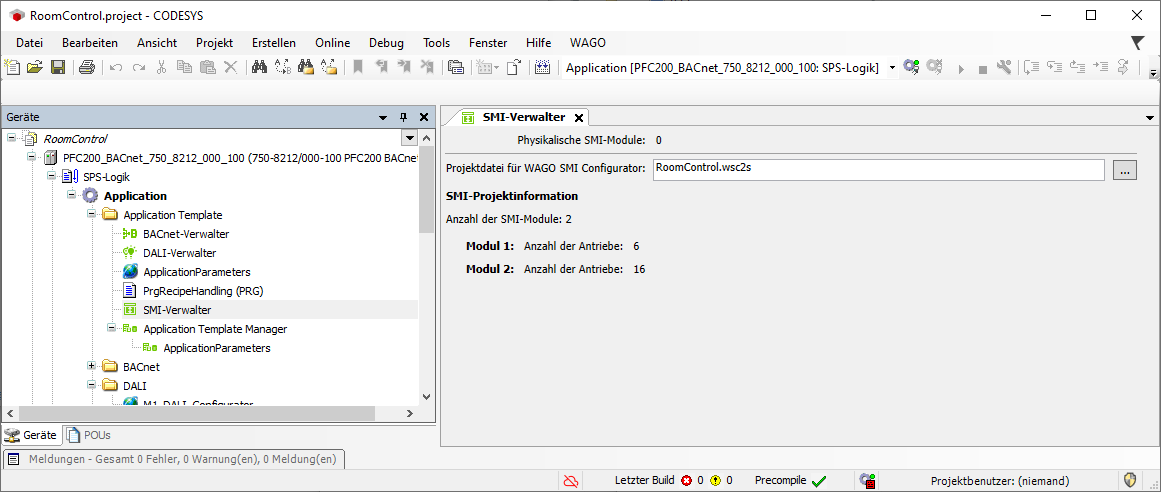Close the SMI-Verwalter tab
This screenshot has height=492, width=1161.
(579, 118)
